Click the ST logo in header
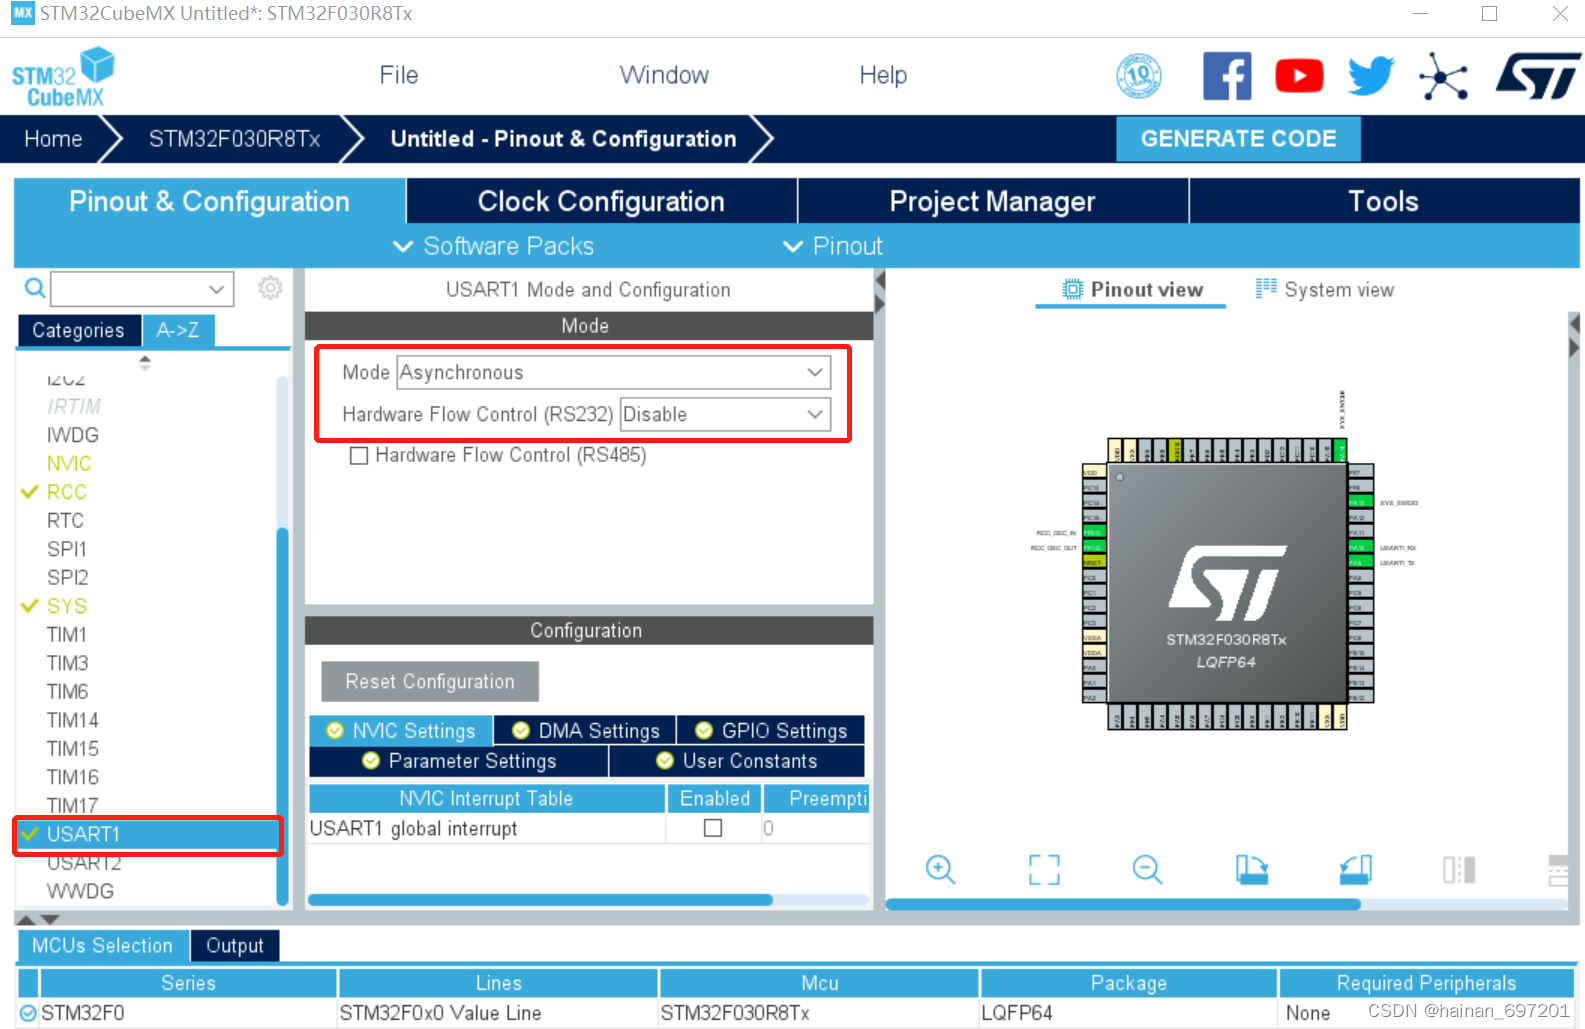Viewport: 1585px width, 1029px height. (1538, 76)
